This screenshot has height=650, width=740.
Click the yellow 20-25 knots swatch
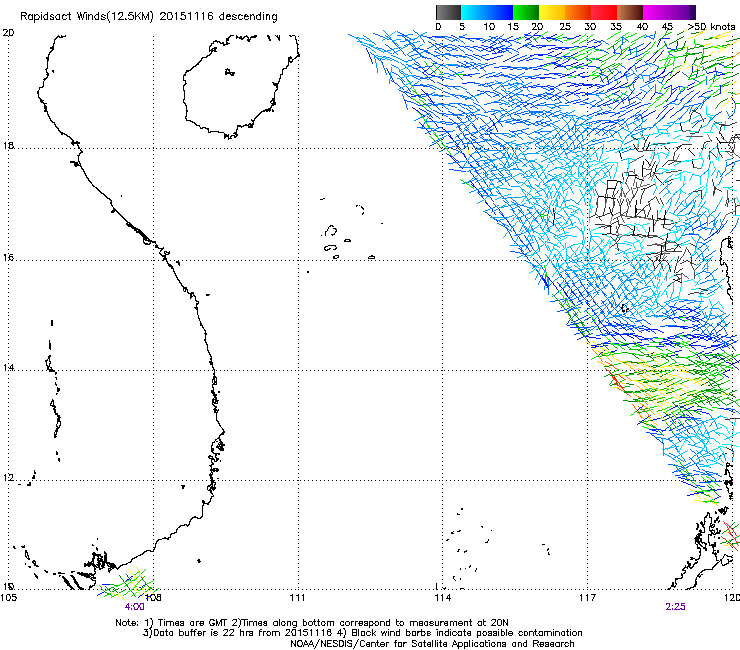point(552,12)
